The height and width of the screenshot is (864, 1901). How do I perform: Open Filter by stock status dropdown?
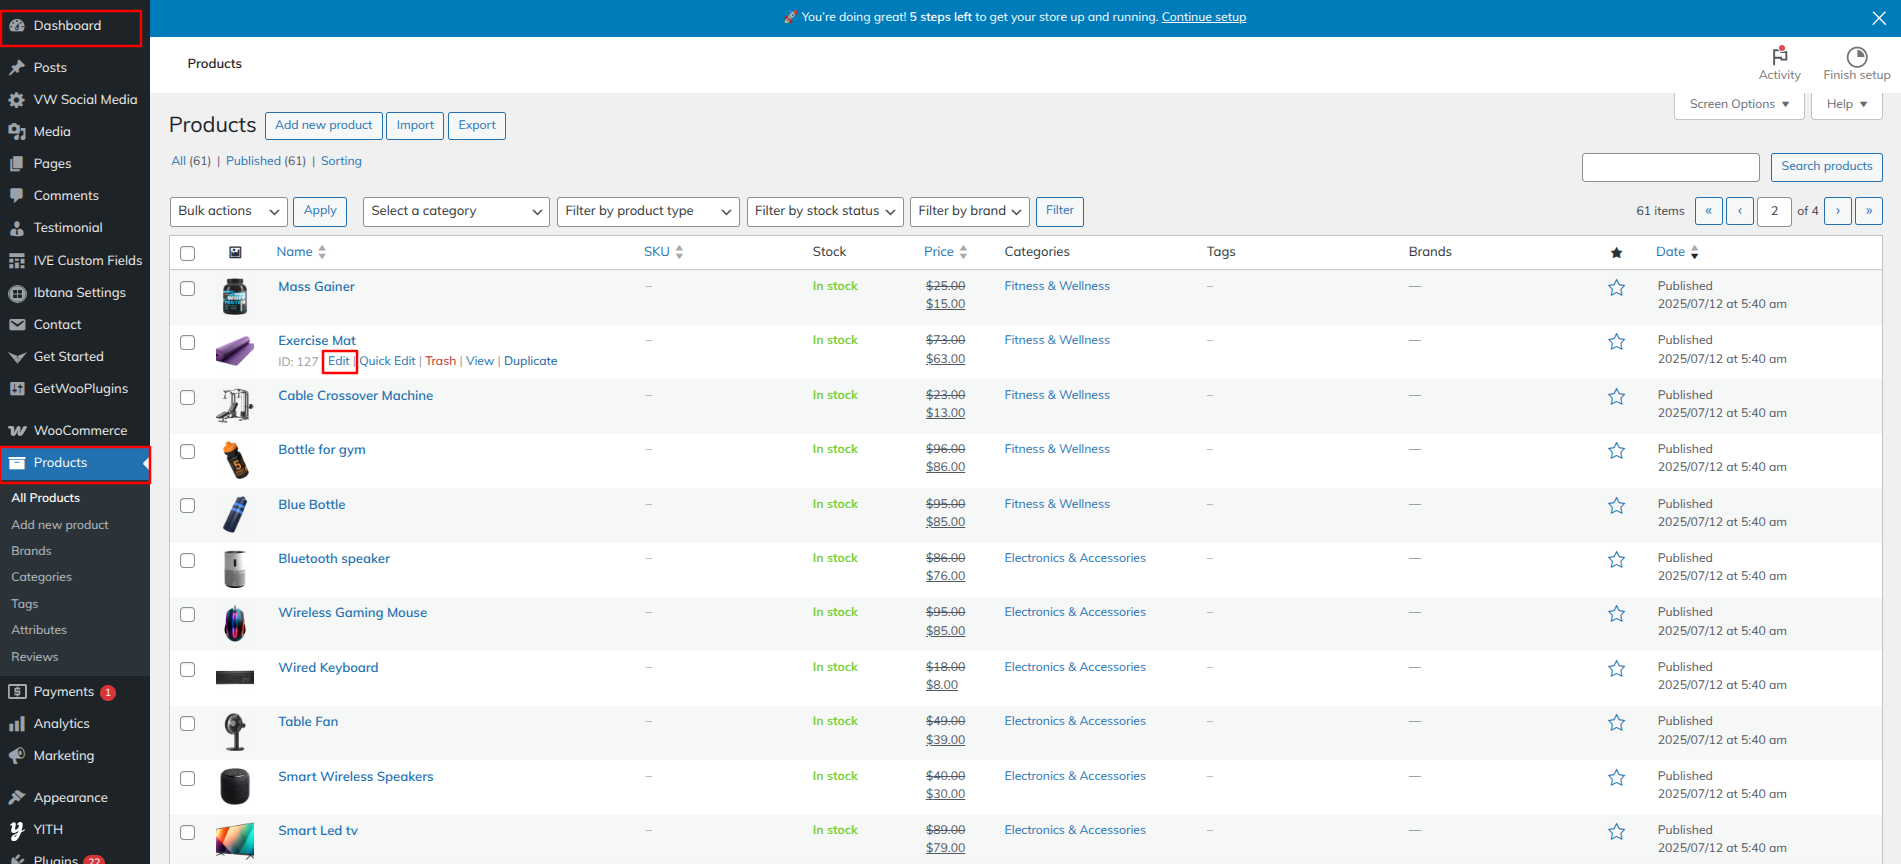tap(825, 211)
